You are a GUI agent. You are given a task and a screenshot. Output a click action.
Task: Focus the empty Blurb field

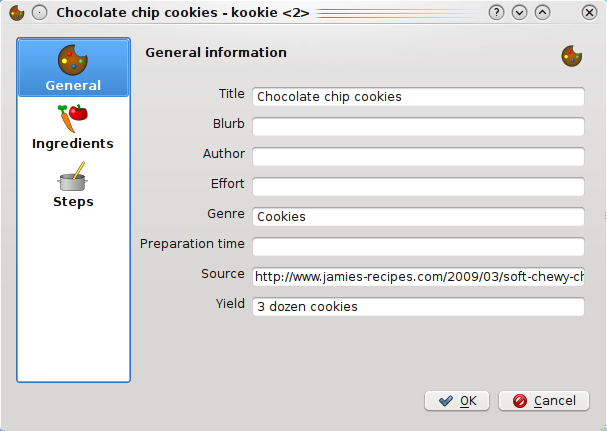pos(418,127)
